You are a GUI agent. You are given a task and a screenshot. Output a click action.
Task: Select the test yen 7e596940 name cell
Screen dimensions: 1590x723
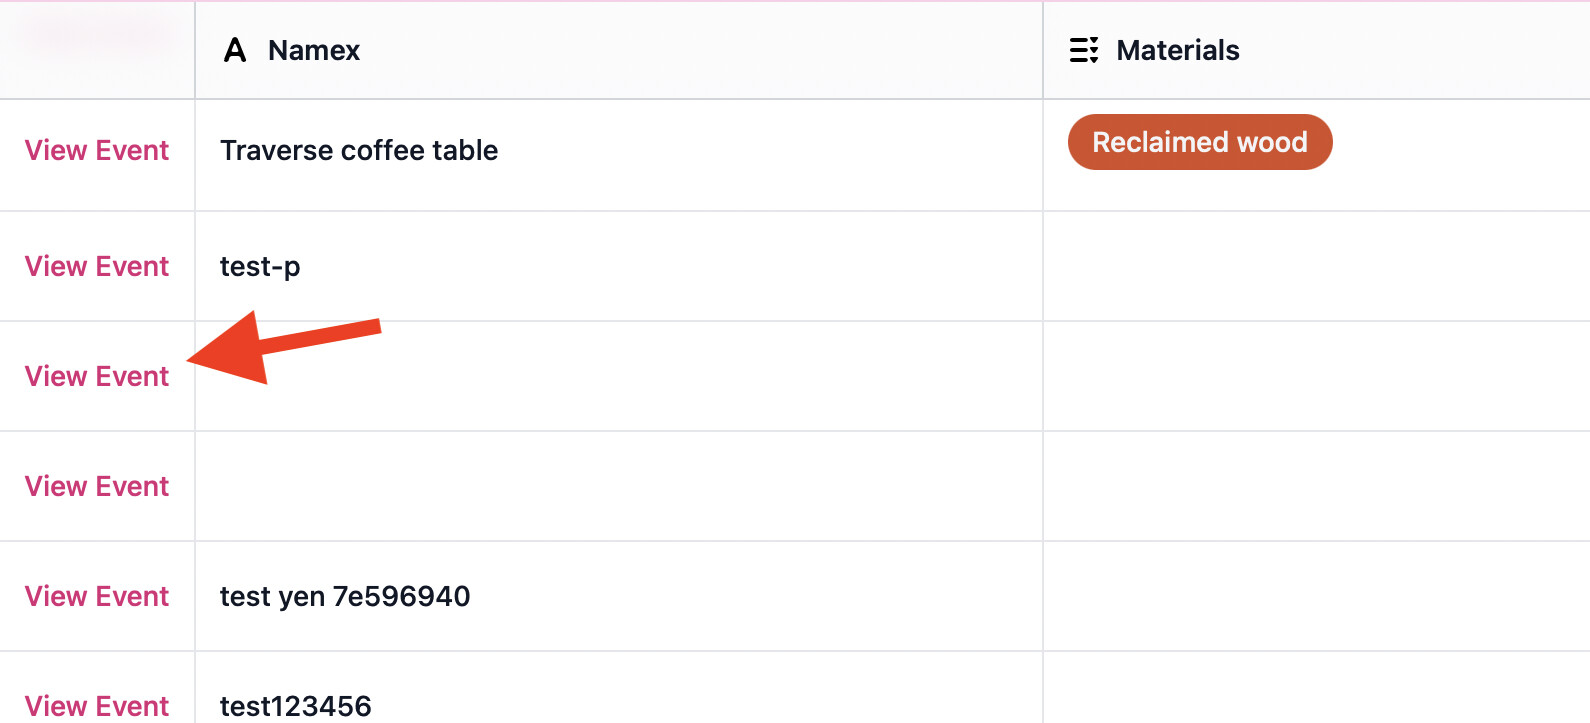point(619,596)
